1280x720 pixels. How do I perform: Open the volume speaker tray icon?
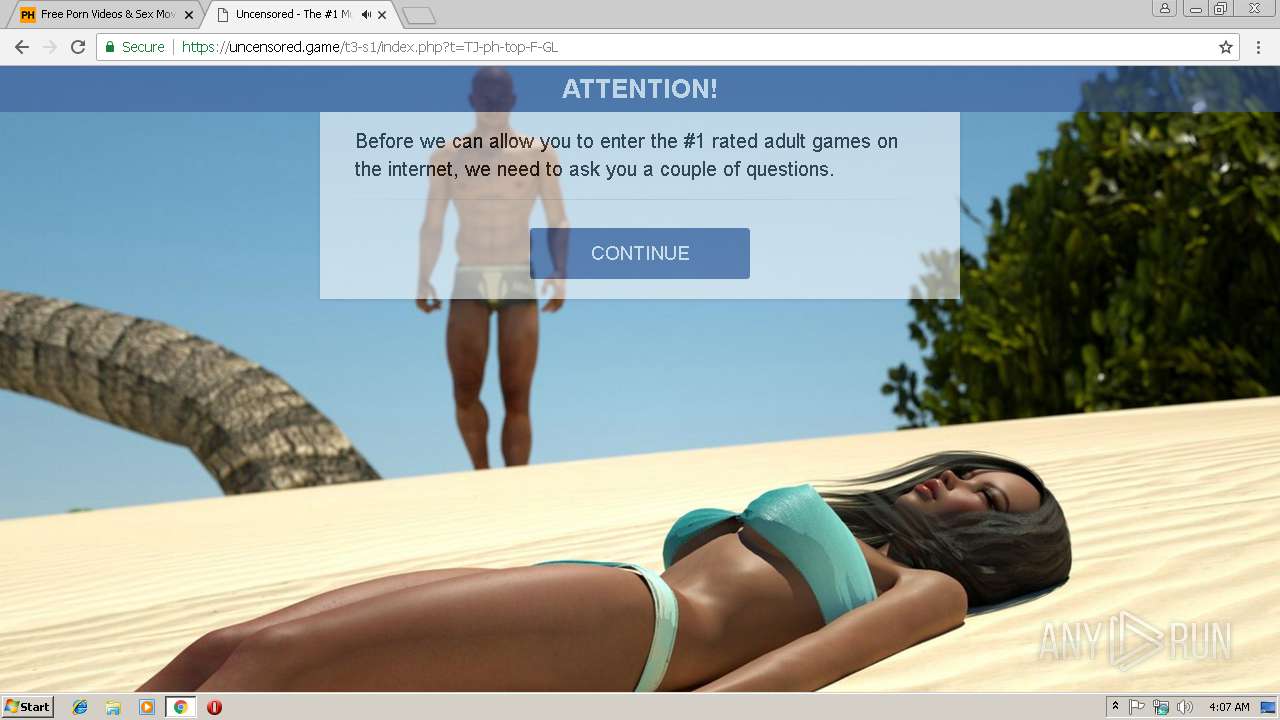point(1185,707)
